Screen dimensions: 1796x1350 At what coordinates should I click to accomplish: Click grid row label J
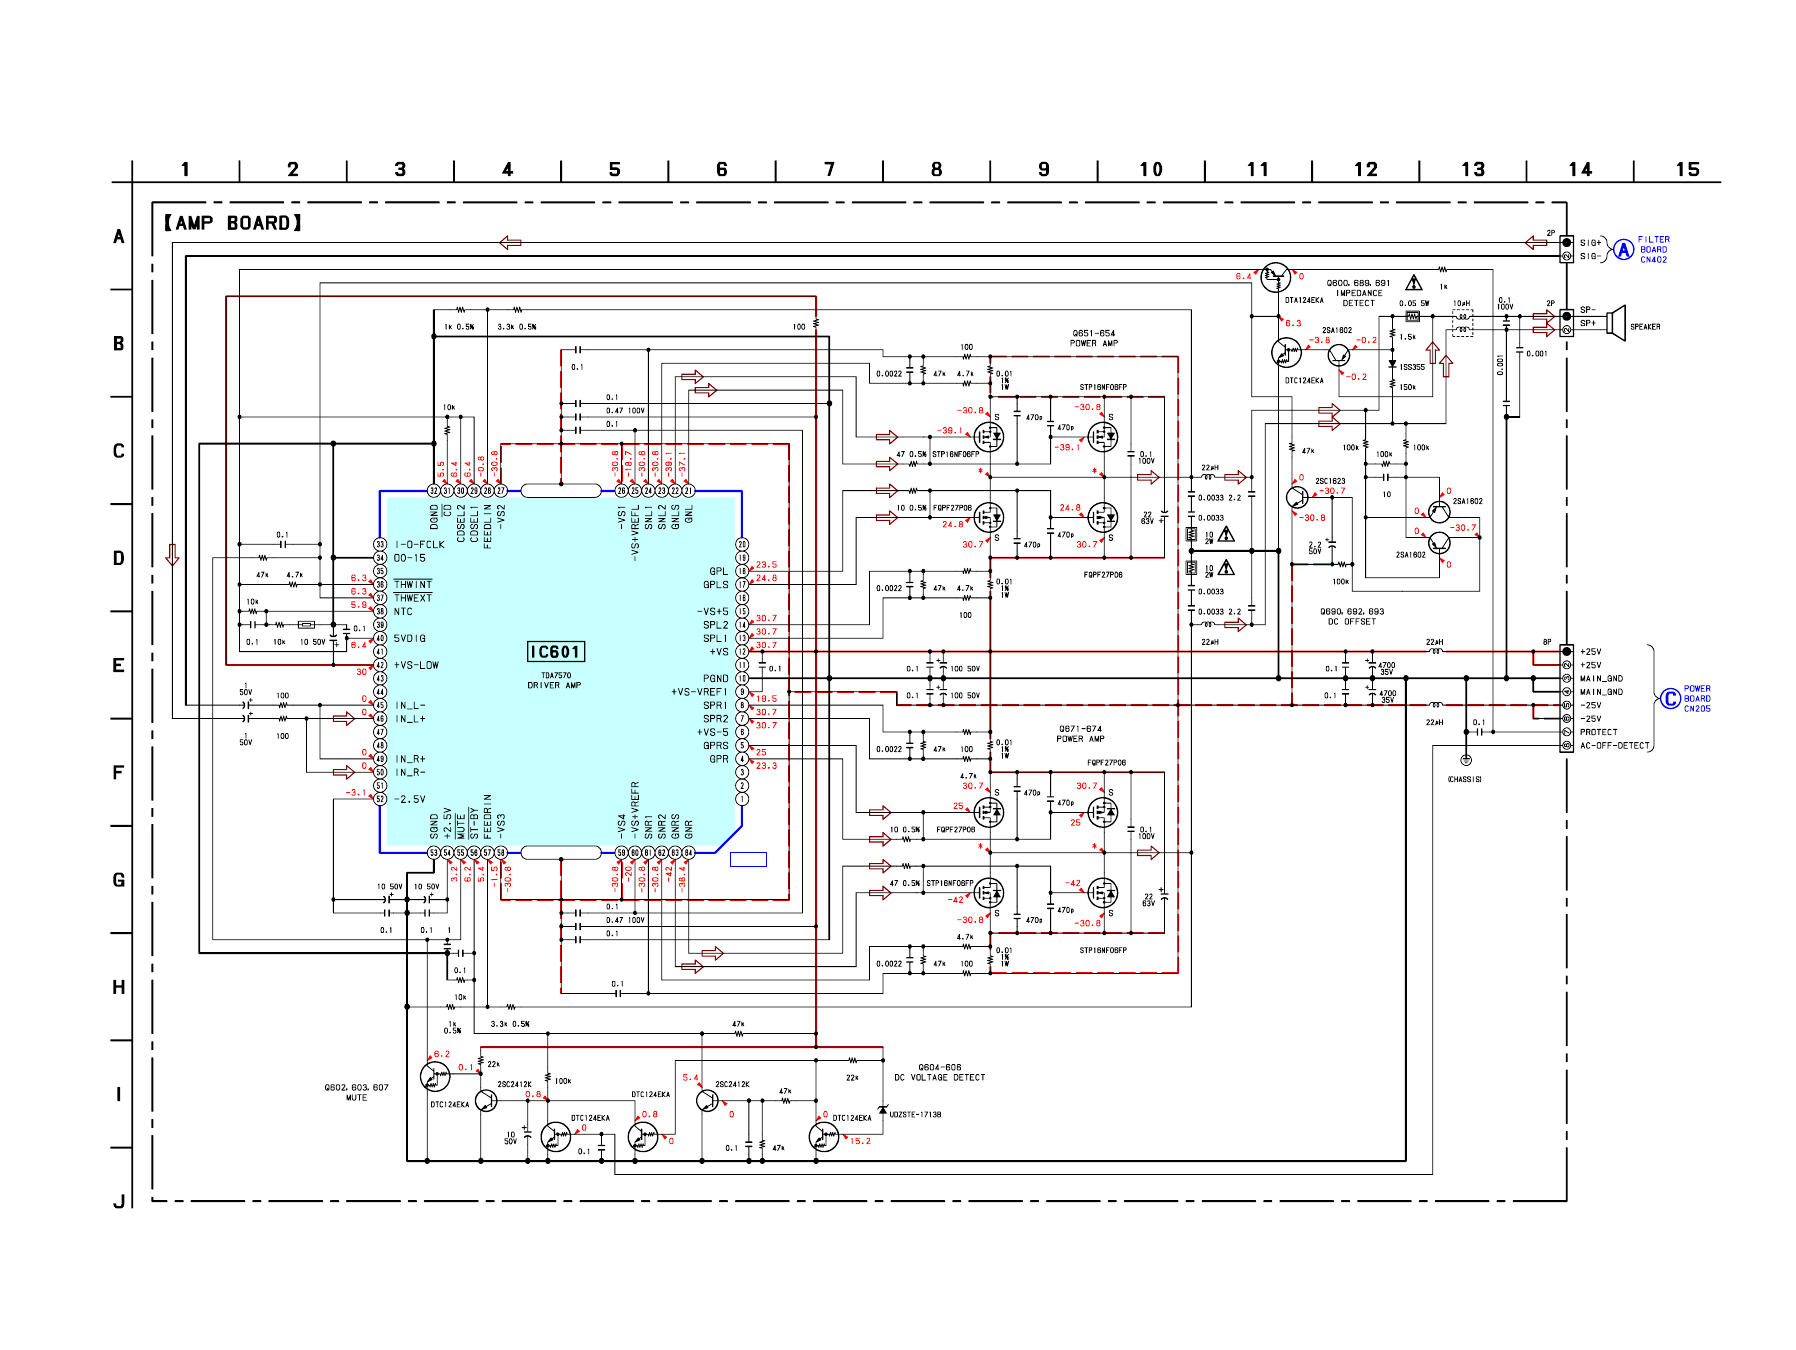click(x=119, y=1201)
